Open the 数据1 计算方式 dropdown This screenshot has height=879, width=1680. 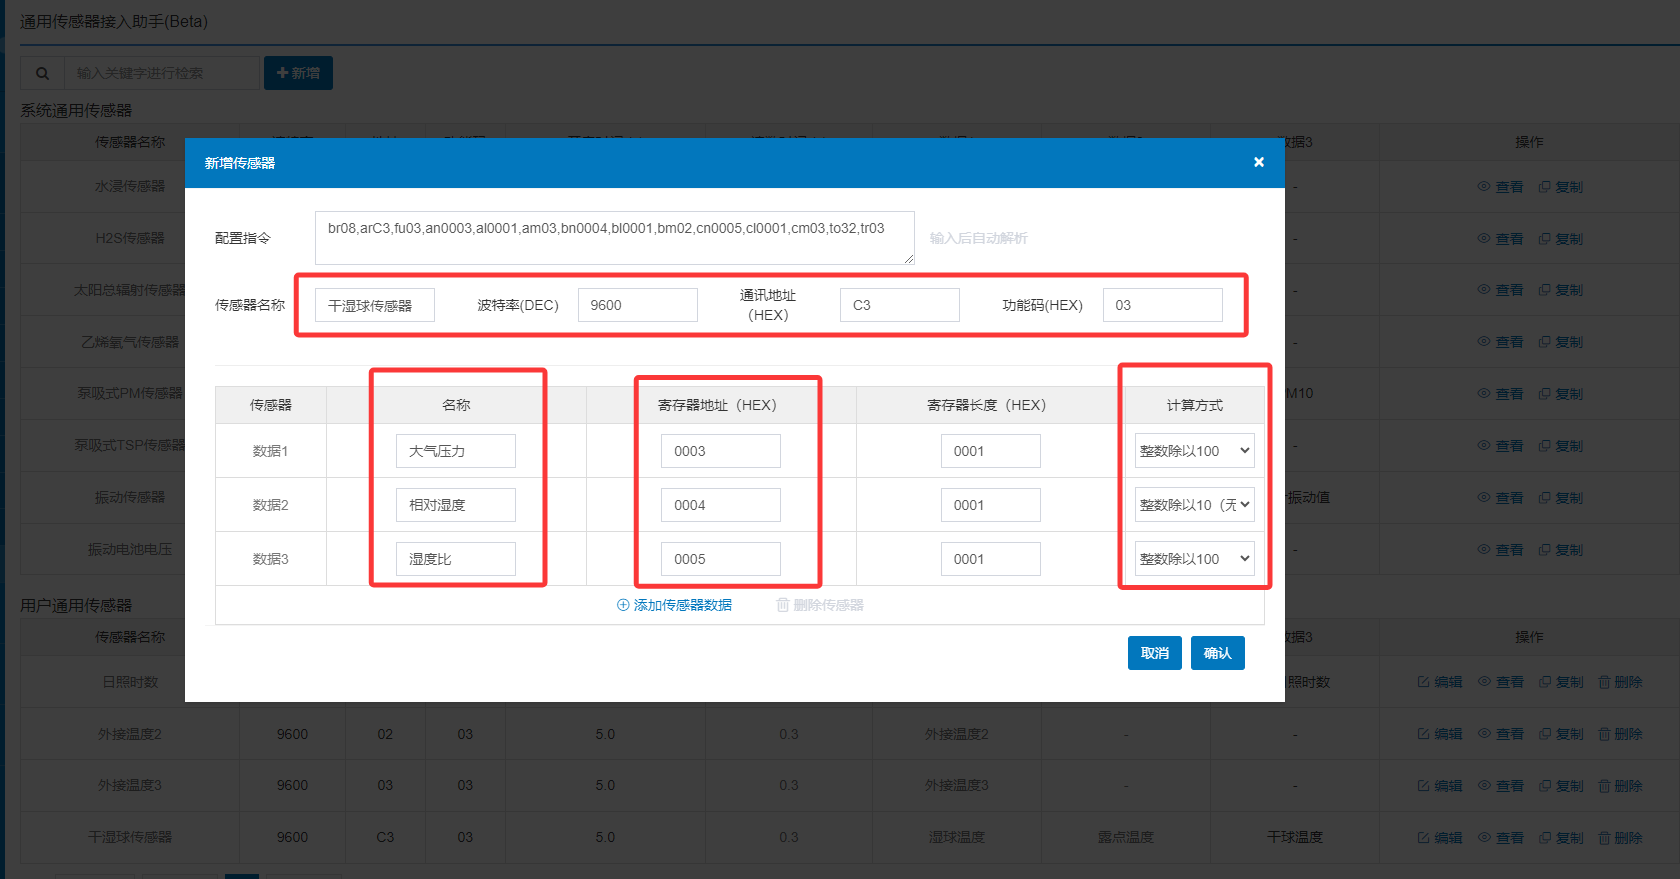(1195, 451)
